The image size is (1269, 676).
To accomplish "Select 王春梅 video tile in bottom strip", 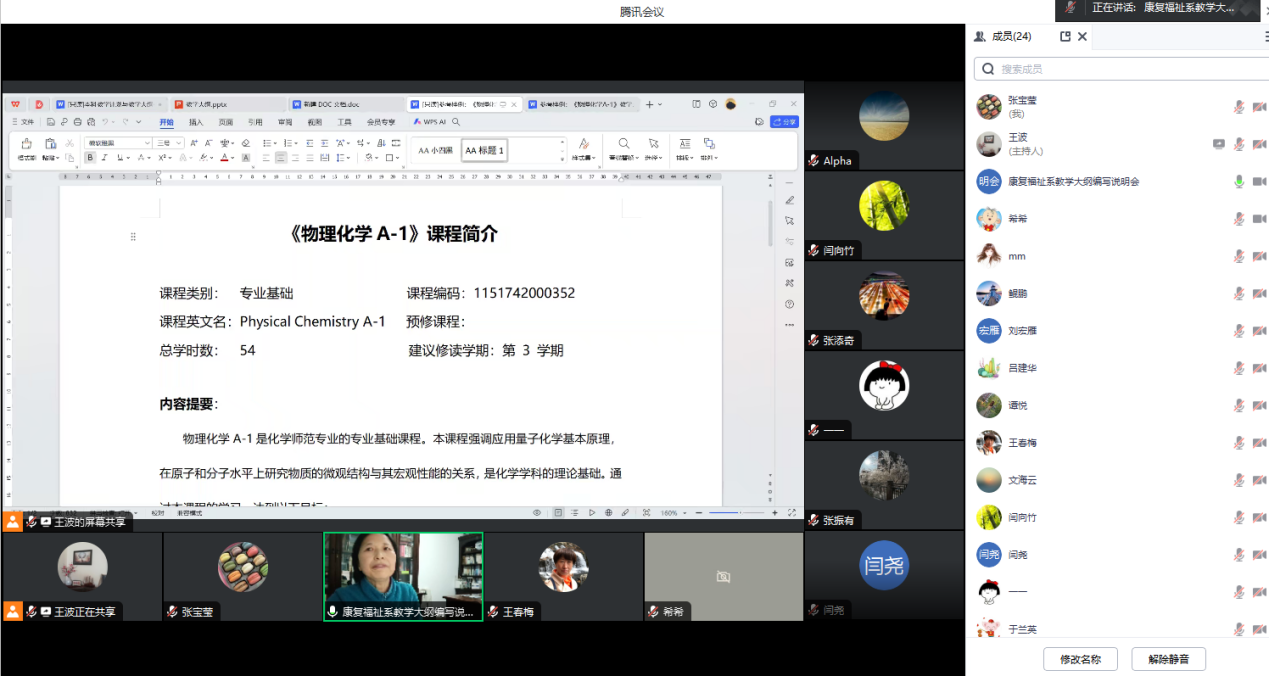I will [563, 576].
